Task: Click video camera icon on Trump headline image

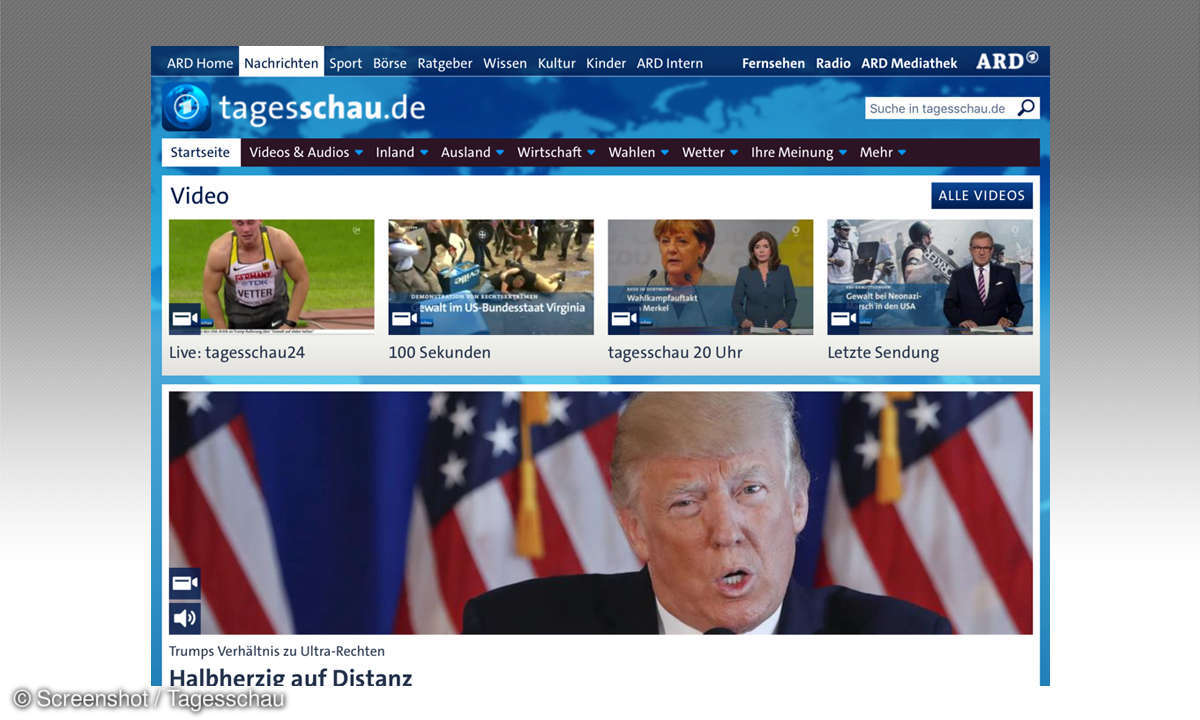Action: 185,583
